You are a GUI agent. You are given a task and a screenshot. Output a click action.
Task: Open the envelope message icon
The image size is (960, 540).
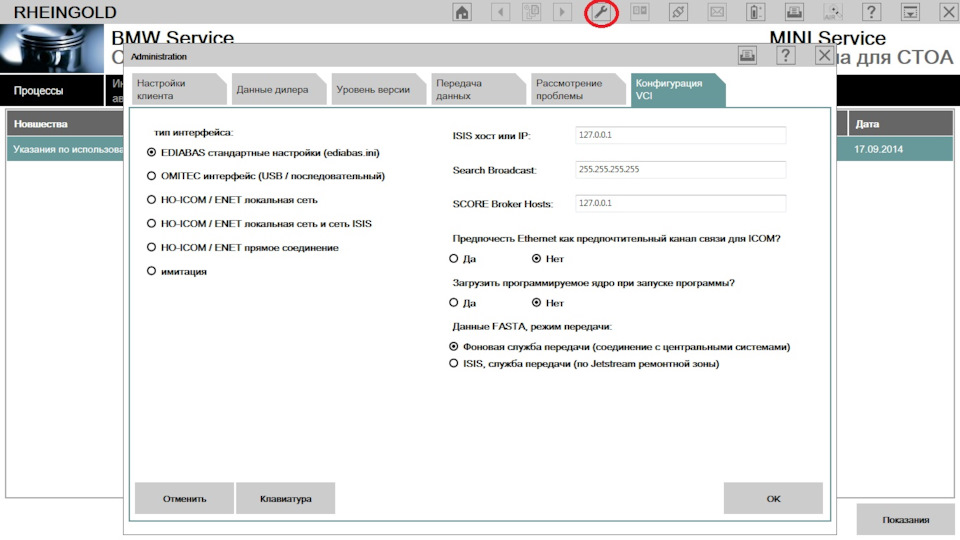717,12
